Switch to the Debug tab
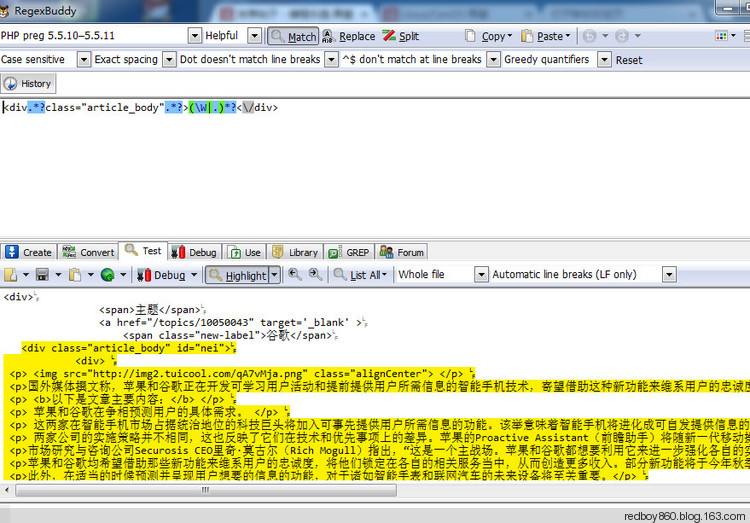Screen dimensions: 750x523 194,252
